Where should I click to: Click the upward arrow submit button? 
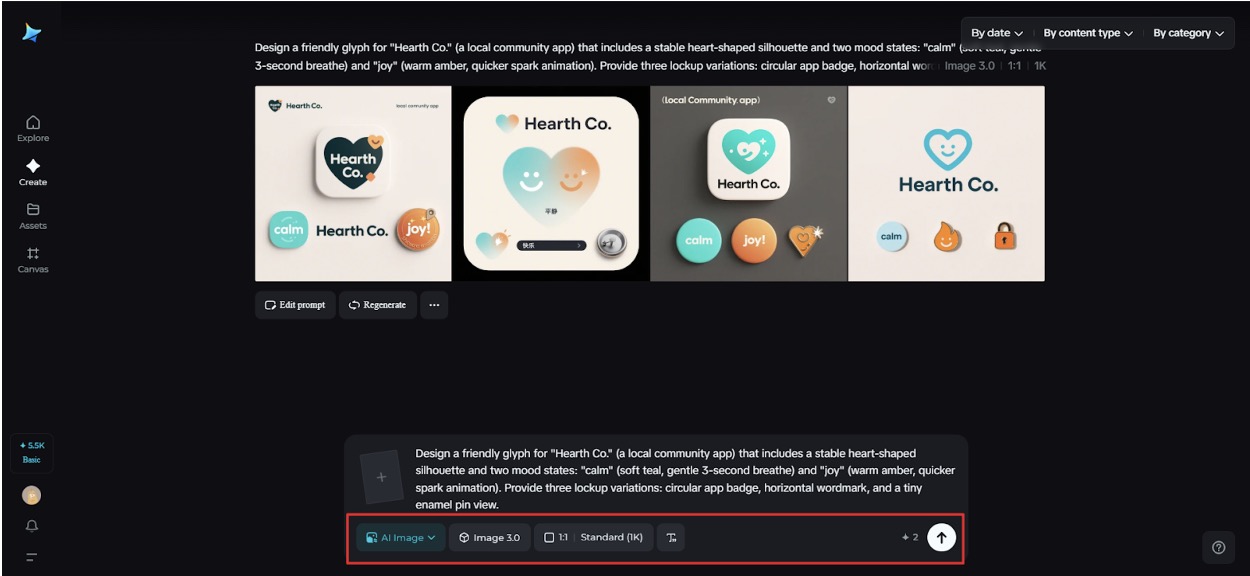(x=940, y=537)
